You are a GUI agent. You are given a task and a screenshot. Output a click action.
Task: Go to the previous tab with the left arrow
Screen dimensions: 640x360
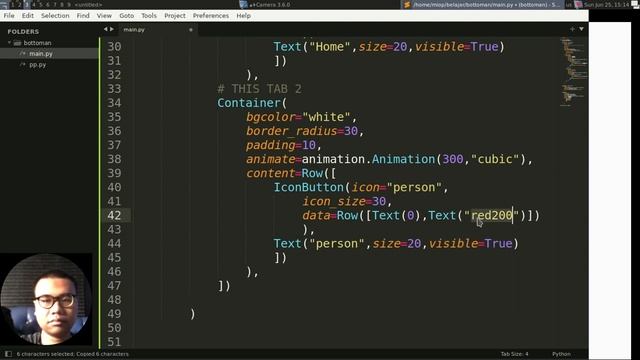click(x=105, y=29)
